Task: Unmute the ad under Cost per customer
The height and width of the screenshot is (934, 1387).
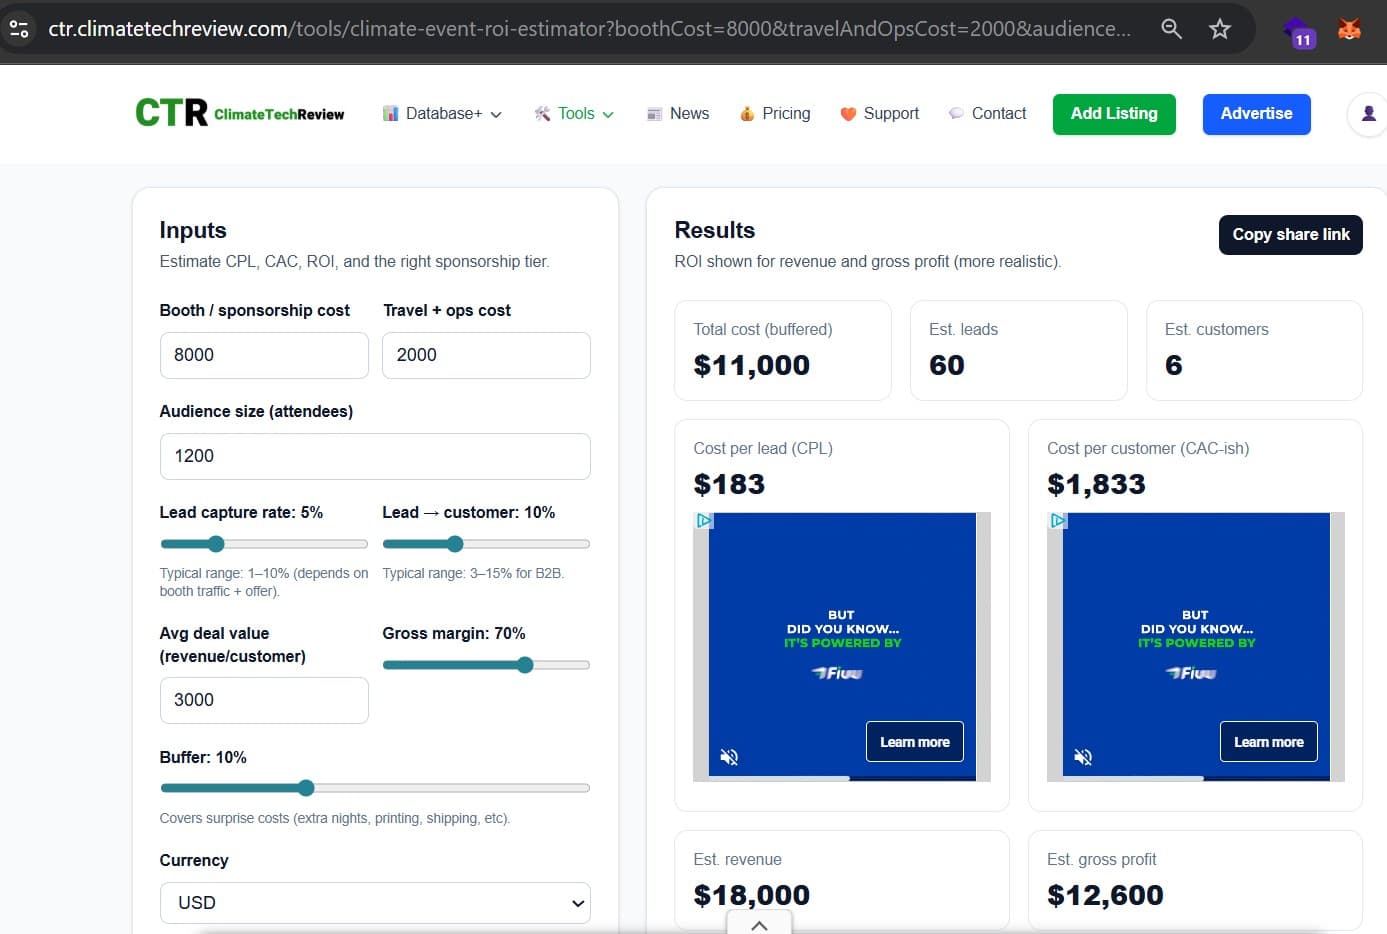Action: [x=1083, y=757]
